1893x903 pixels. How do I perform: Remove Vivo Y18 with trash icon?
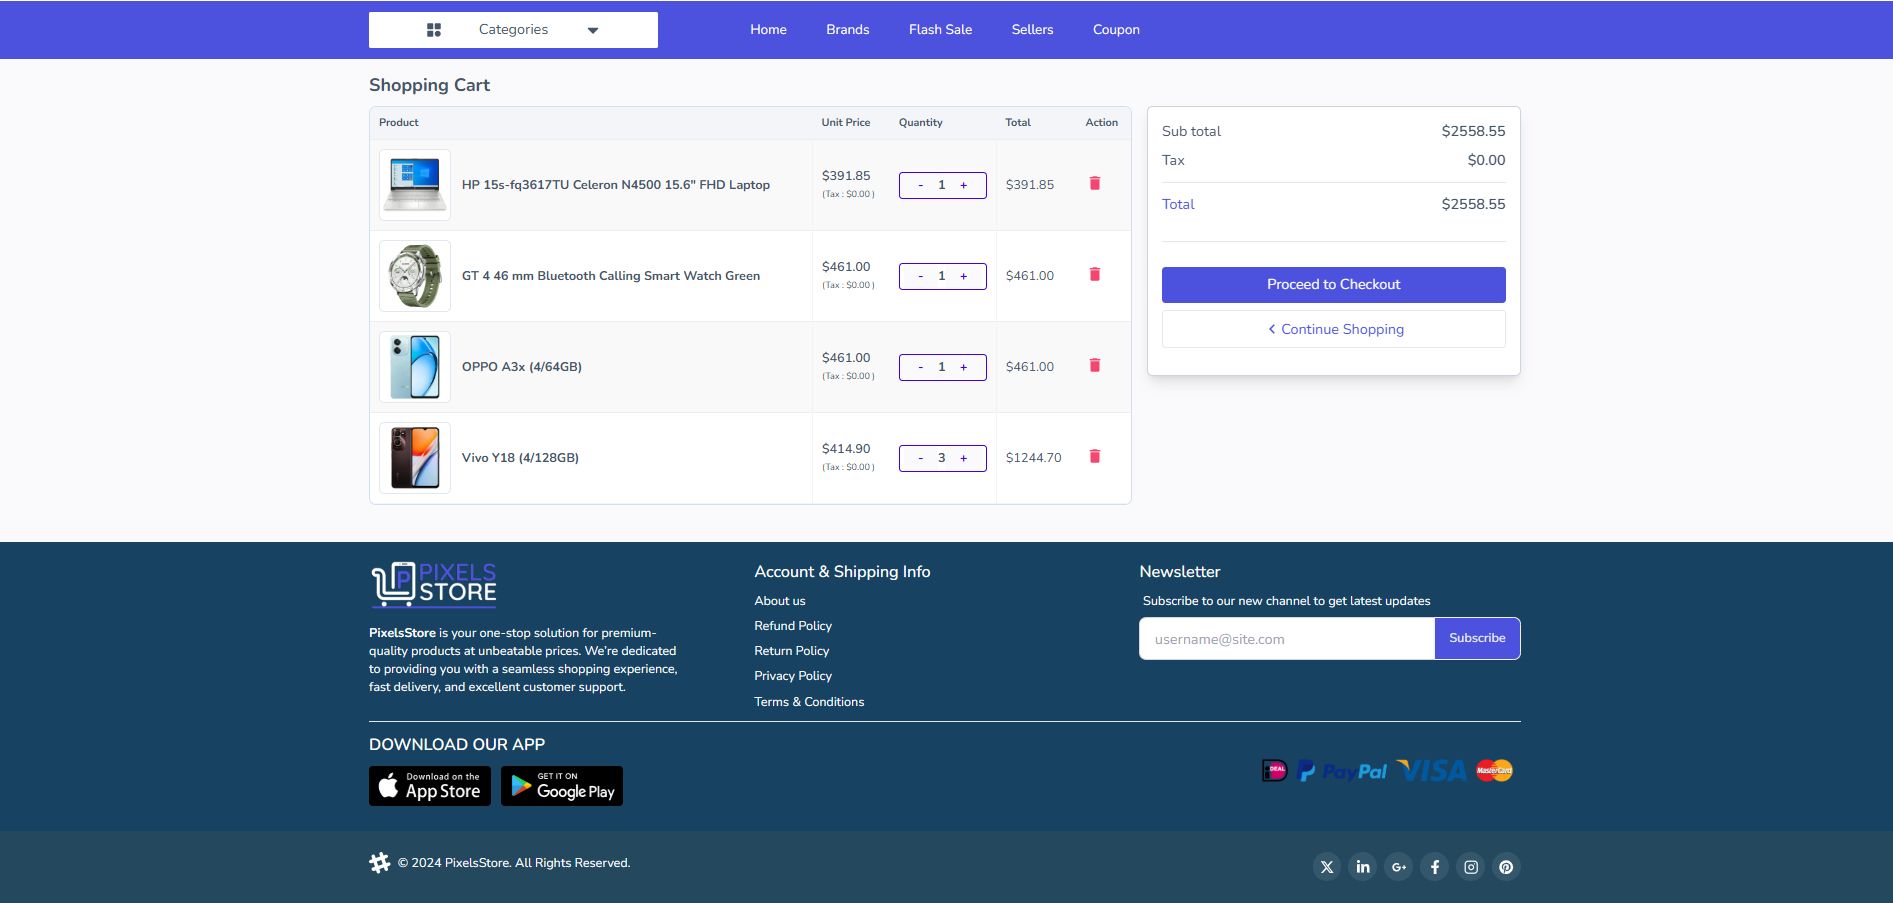1094,457
